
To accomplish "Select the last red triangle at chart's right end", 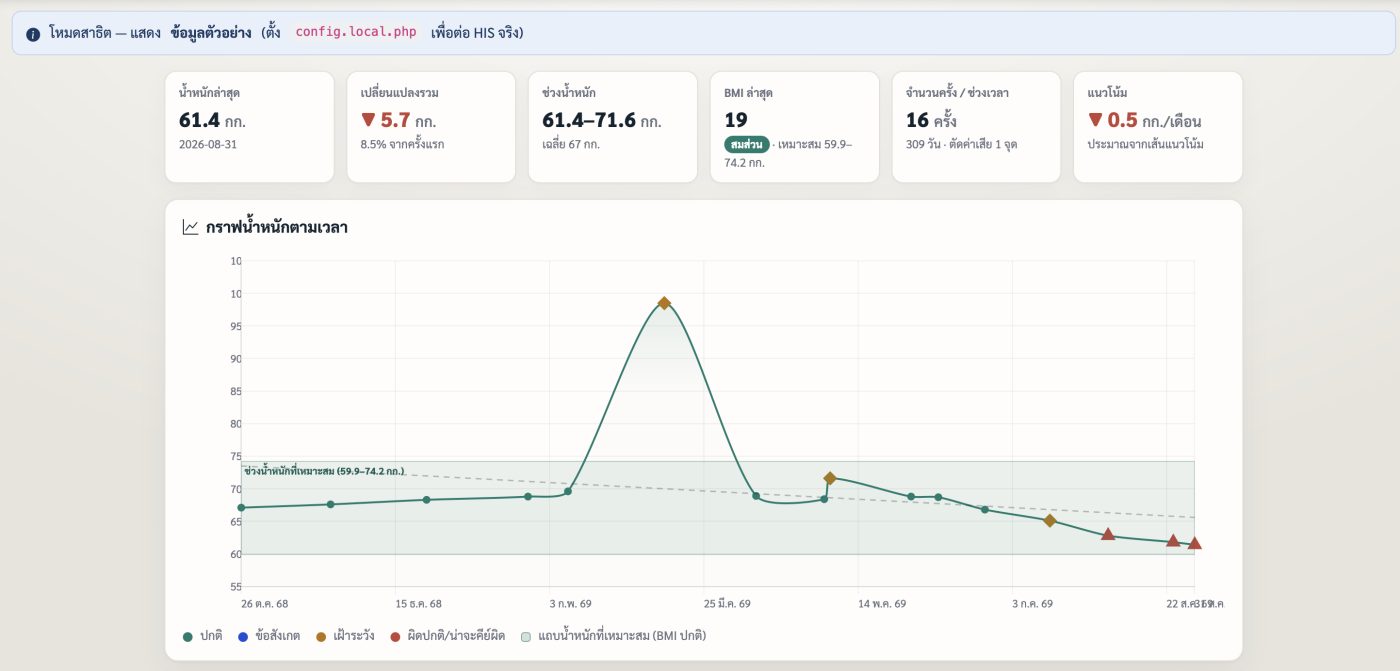I will 1194,543.
